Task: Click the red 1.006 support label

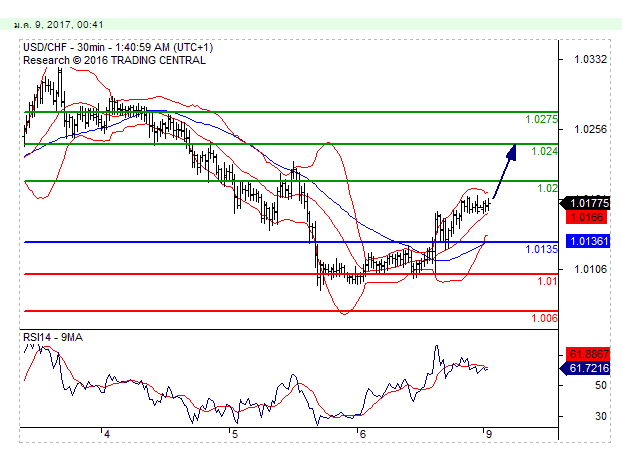Action: click(544, 318)
